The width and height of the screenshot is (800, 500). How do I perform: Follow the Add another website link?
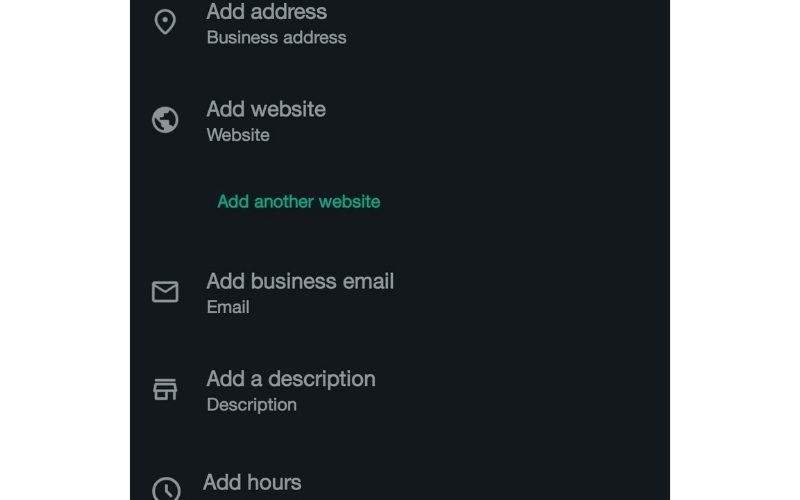coord(298,202)
